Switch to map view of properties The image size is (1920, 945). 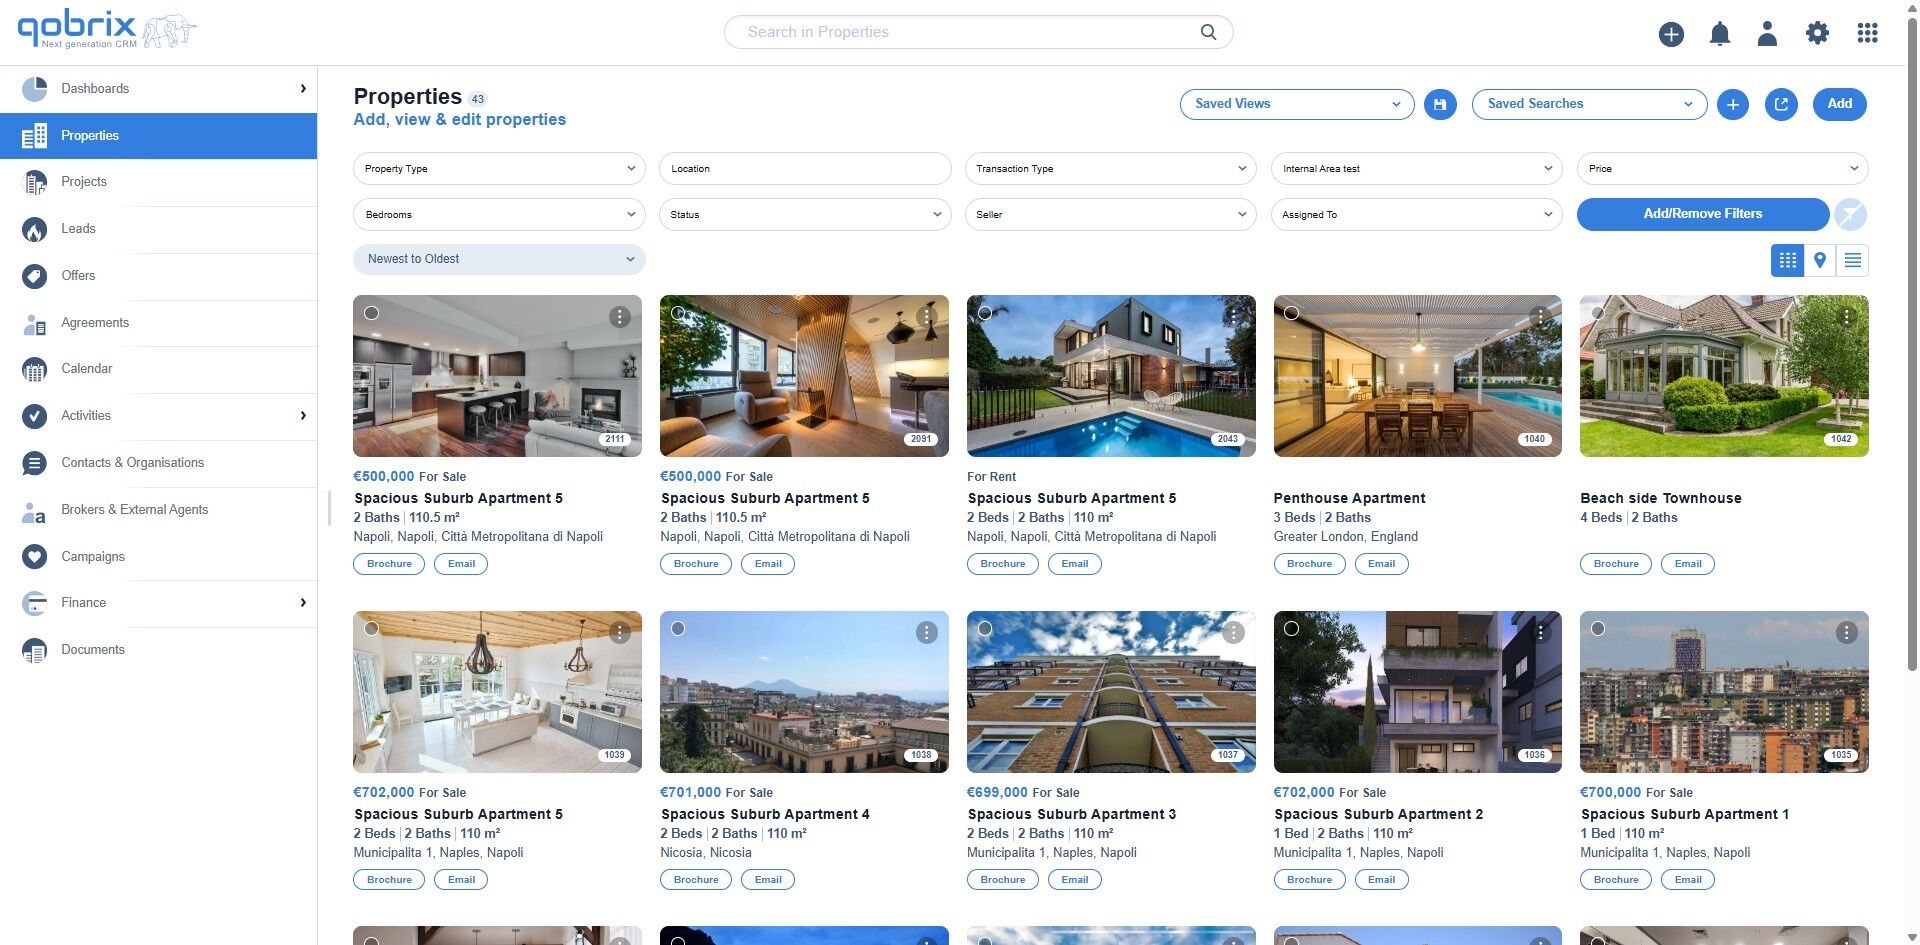point(1819,260)
